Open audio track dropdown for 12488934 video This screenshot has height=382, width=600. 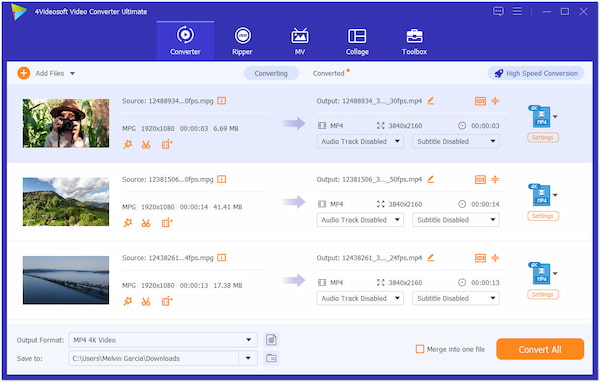[360, 141]
